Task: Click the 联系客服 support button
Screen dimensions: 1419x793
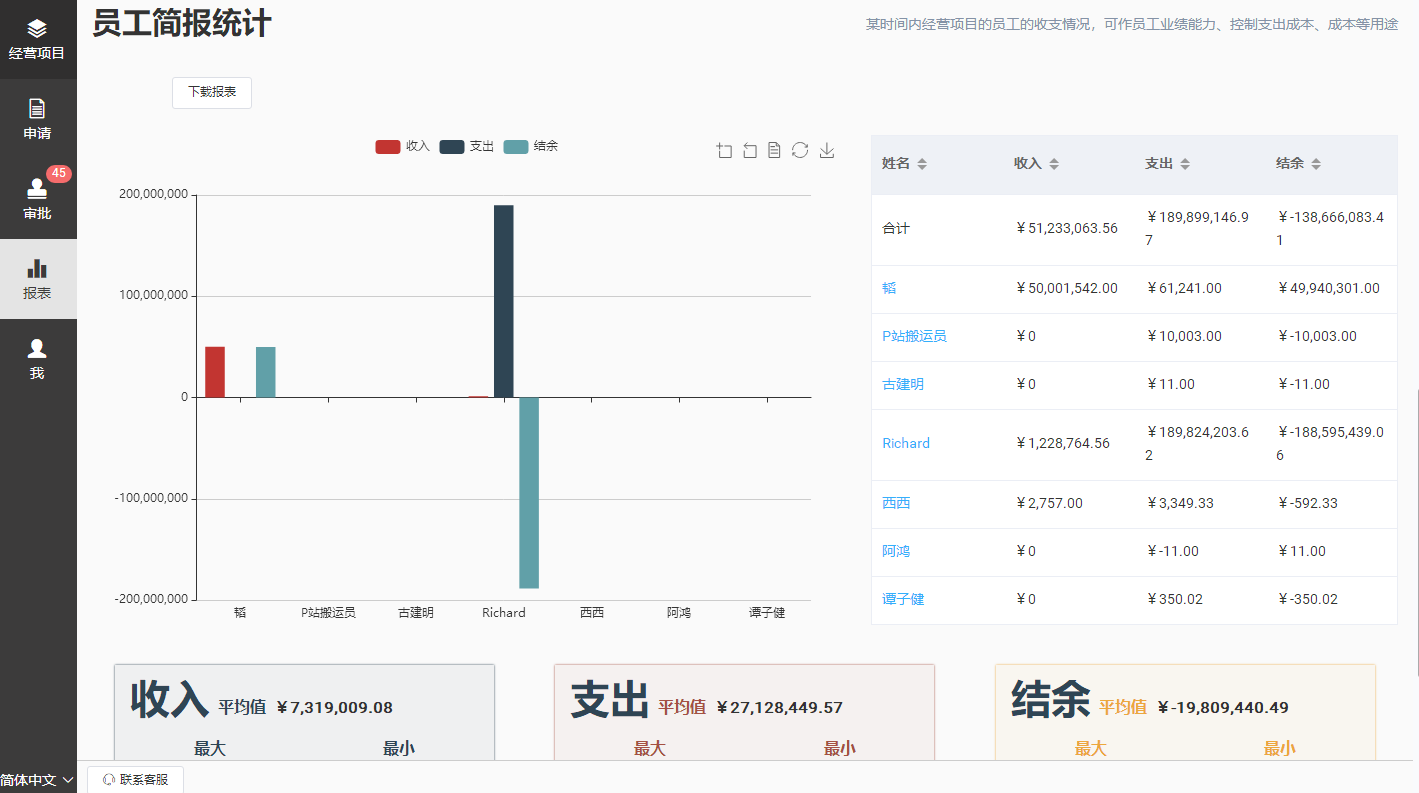Action: 135,779
